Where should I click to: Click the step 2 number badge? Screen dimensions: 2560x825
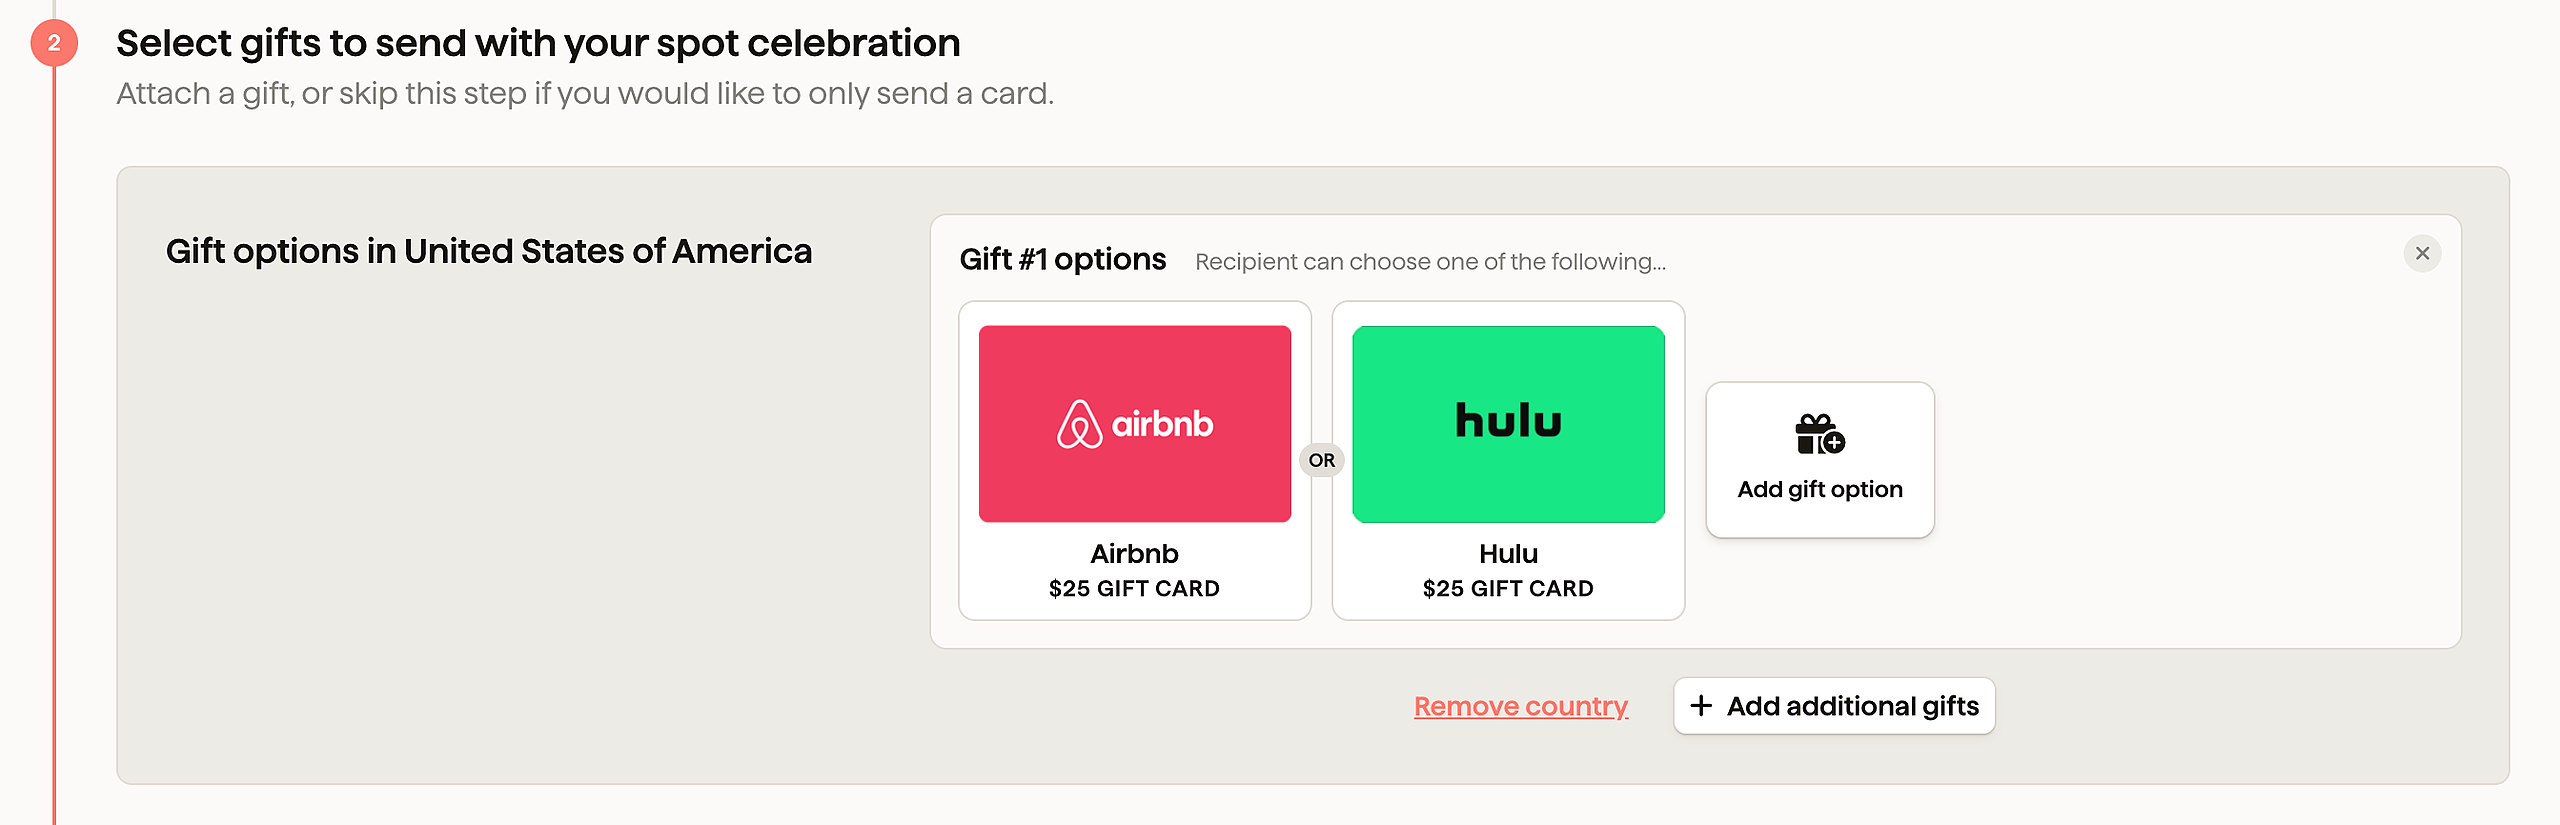pyautogui.click(x=54, y=43)
